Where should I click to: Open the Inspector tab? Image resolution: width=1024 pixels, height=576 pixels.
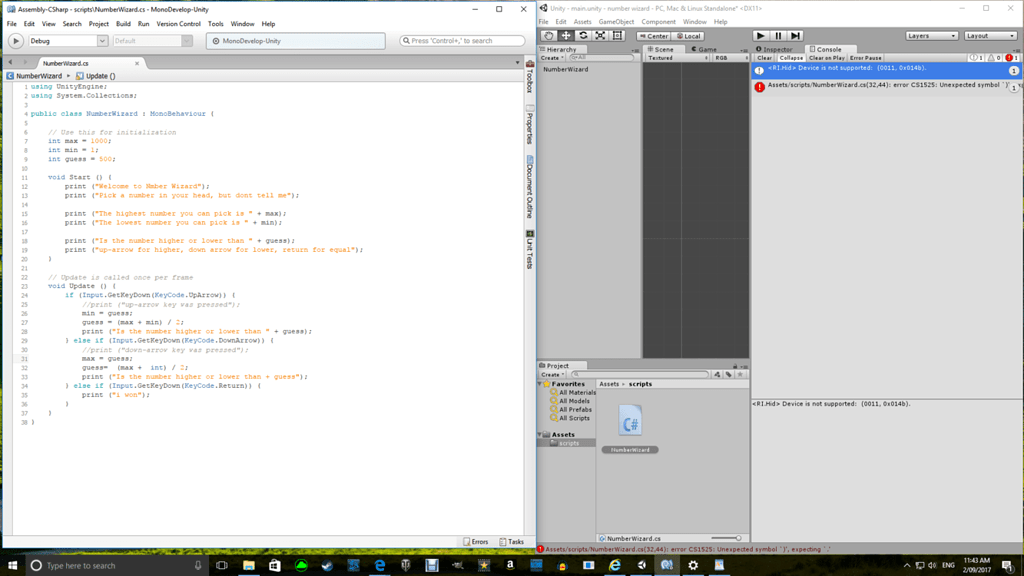(777, 48)
